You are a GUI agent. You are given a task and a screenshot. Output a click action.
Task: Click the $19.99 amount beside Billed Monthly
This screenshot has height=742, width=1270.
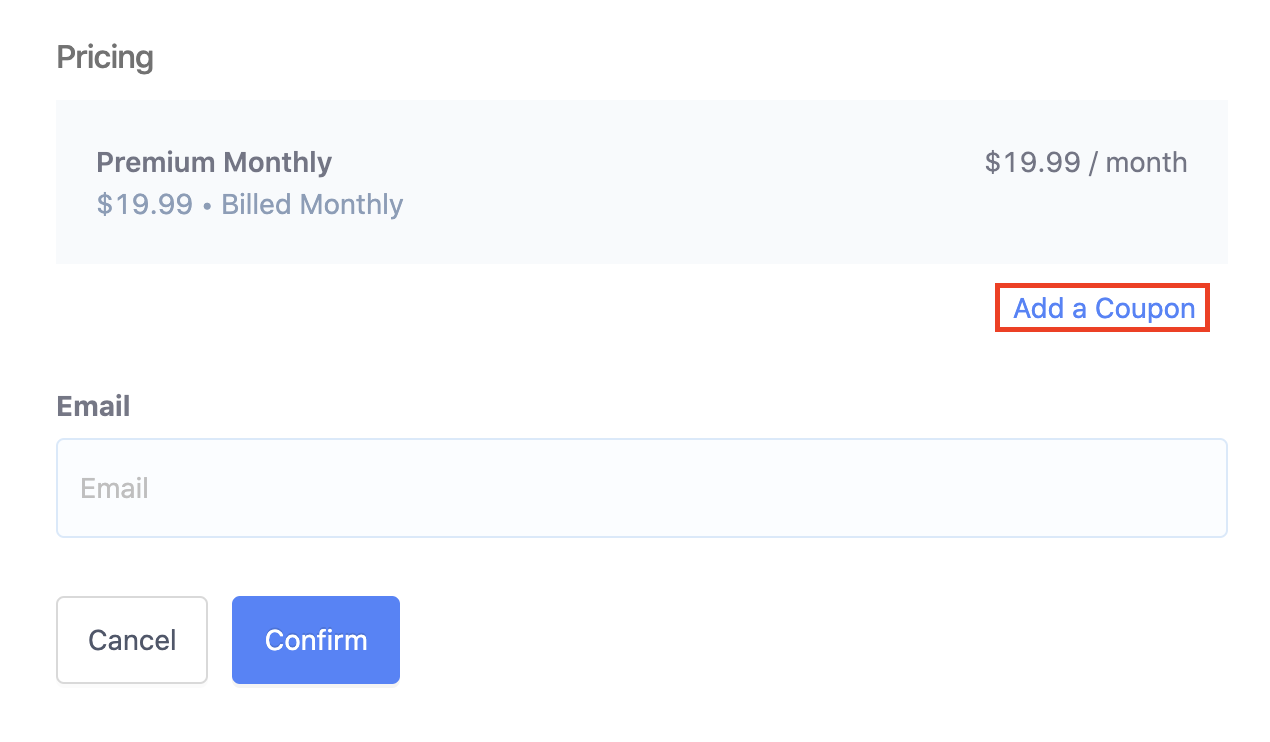tap(145, 204)
